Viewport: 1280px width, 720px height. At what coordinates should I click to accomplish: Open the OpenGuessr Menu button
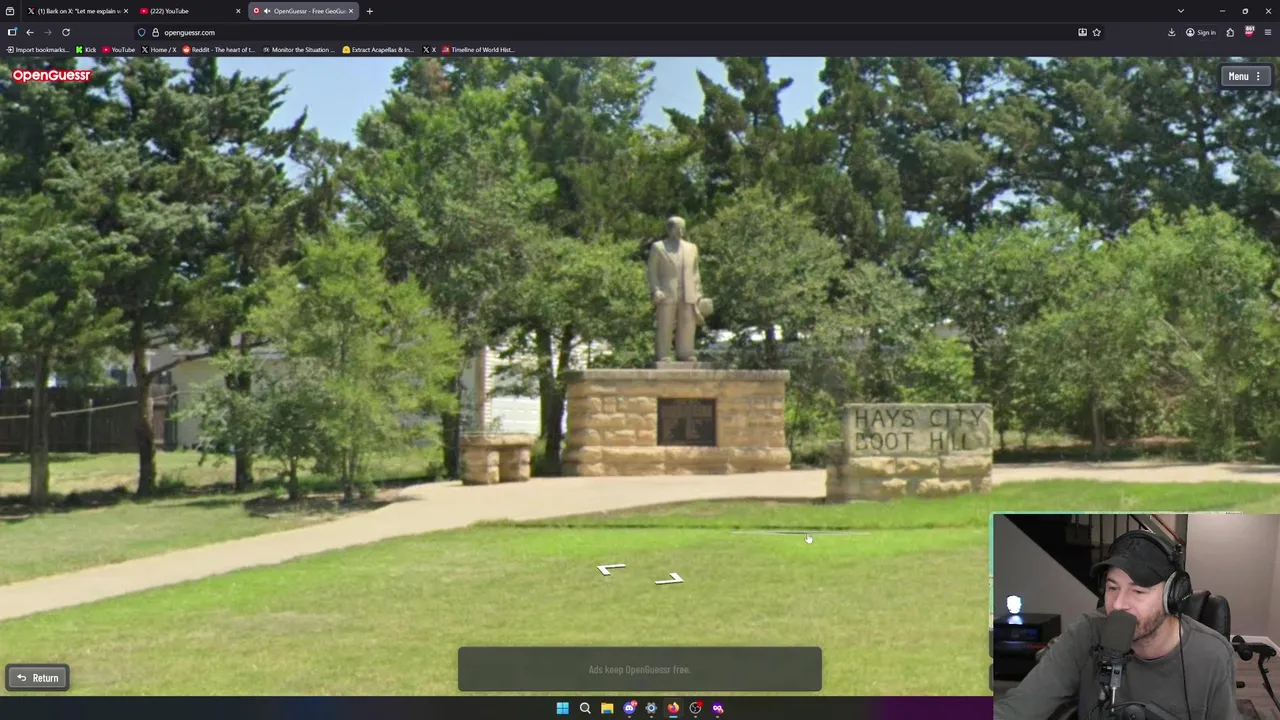[1246, 77]
